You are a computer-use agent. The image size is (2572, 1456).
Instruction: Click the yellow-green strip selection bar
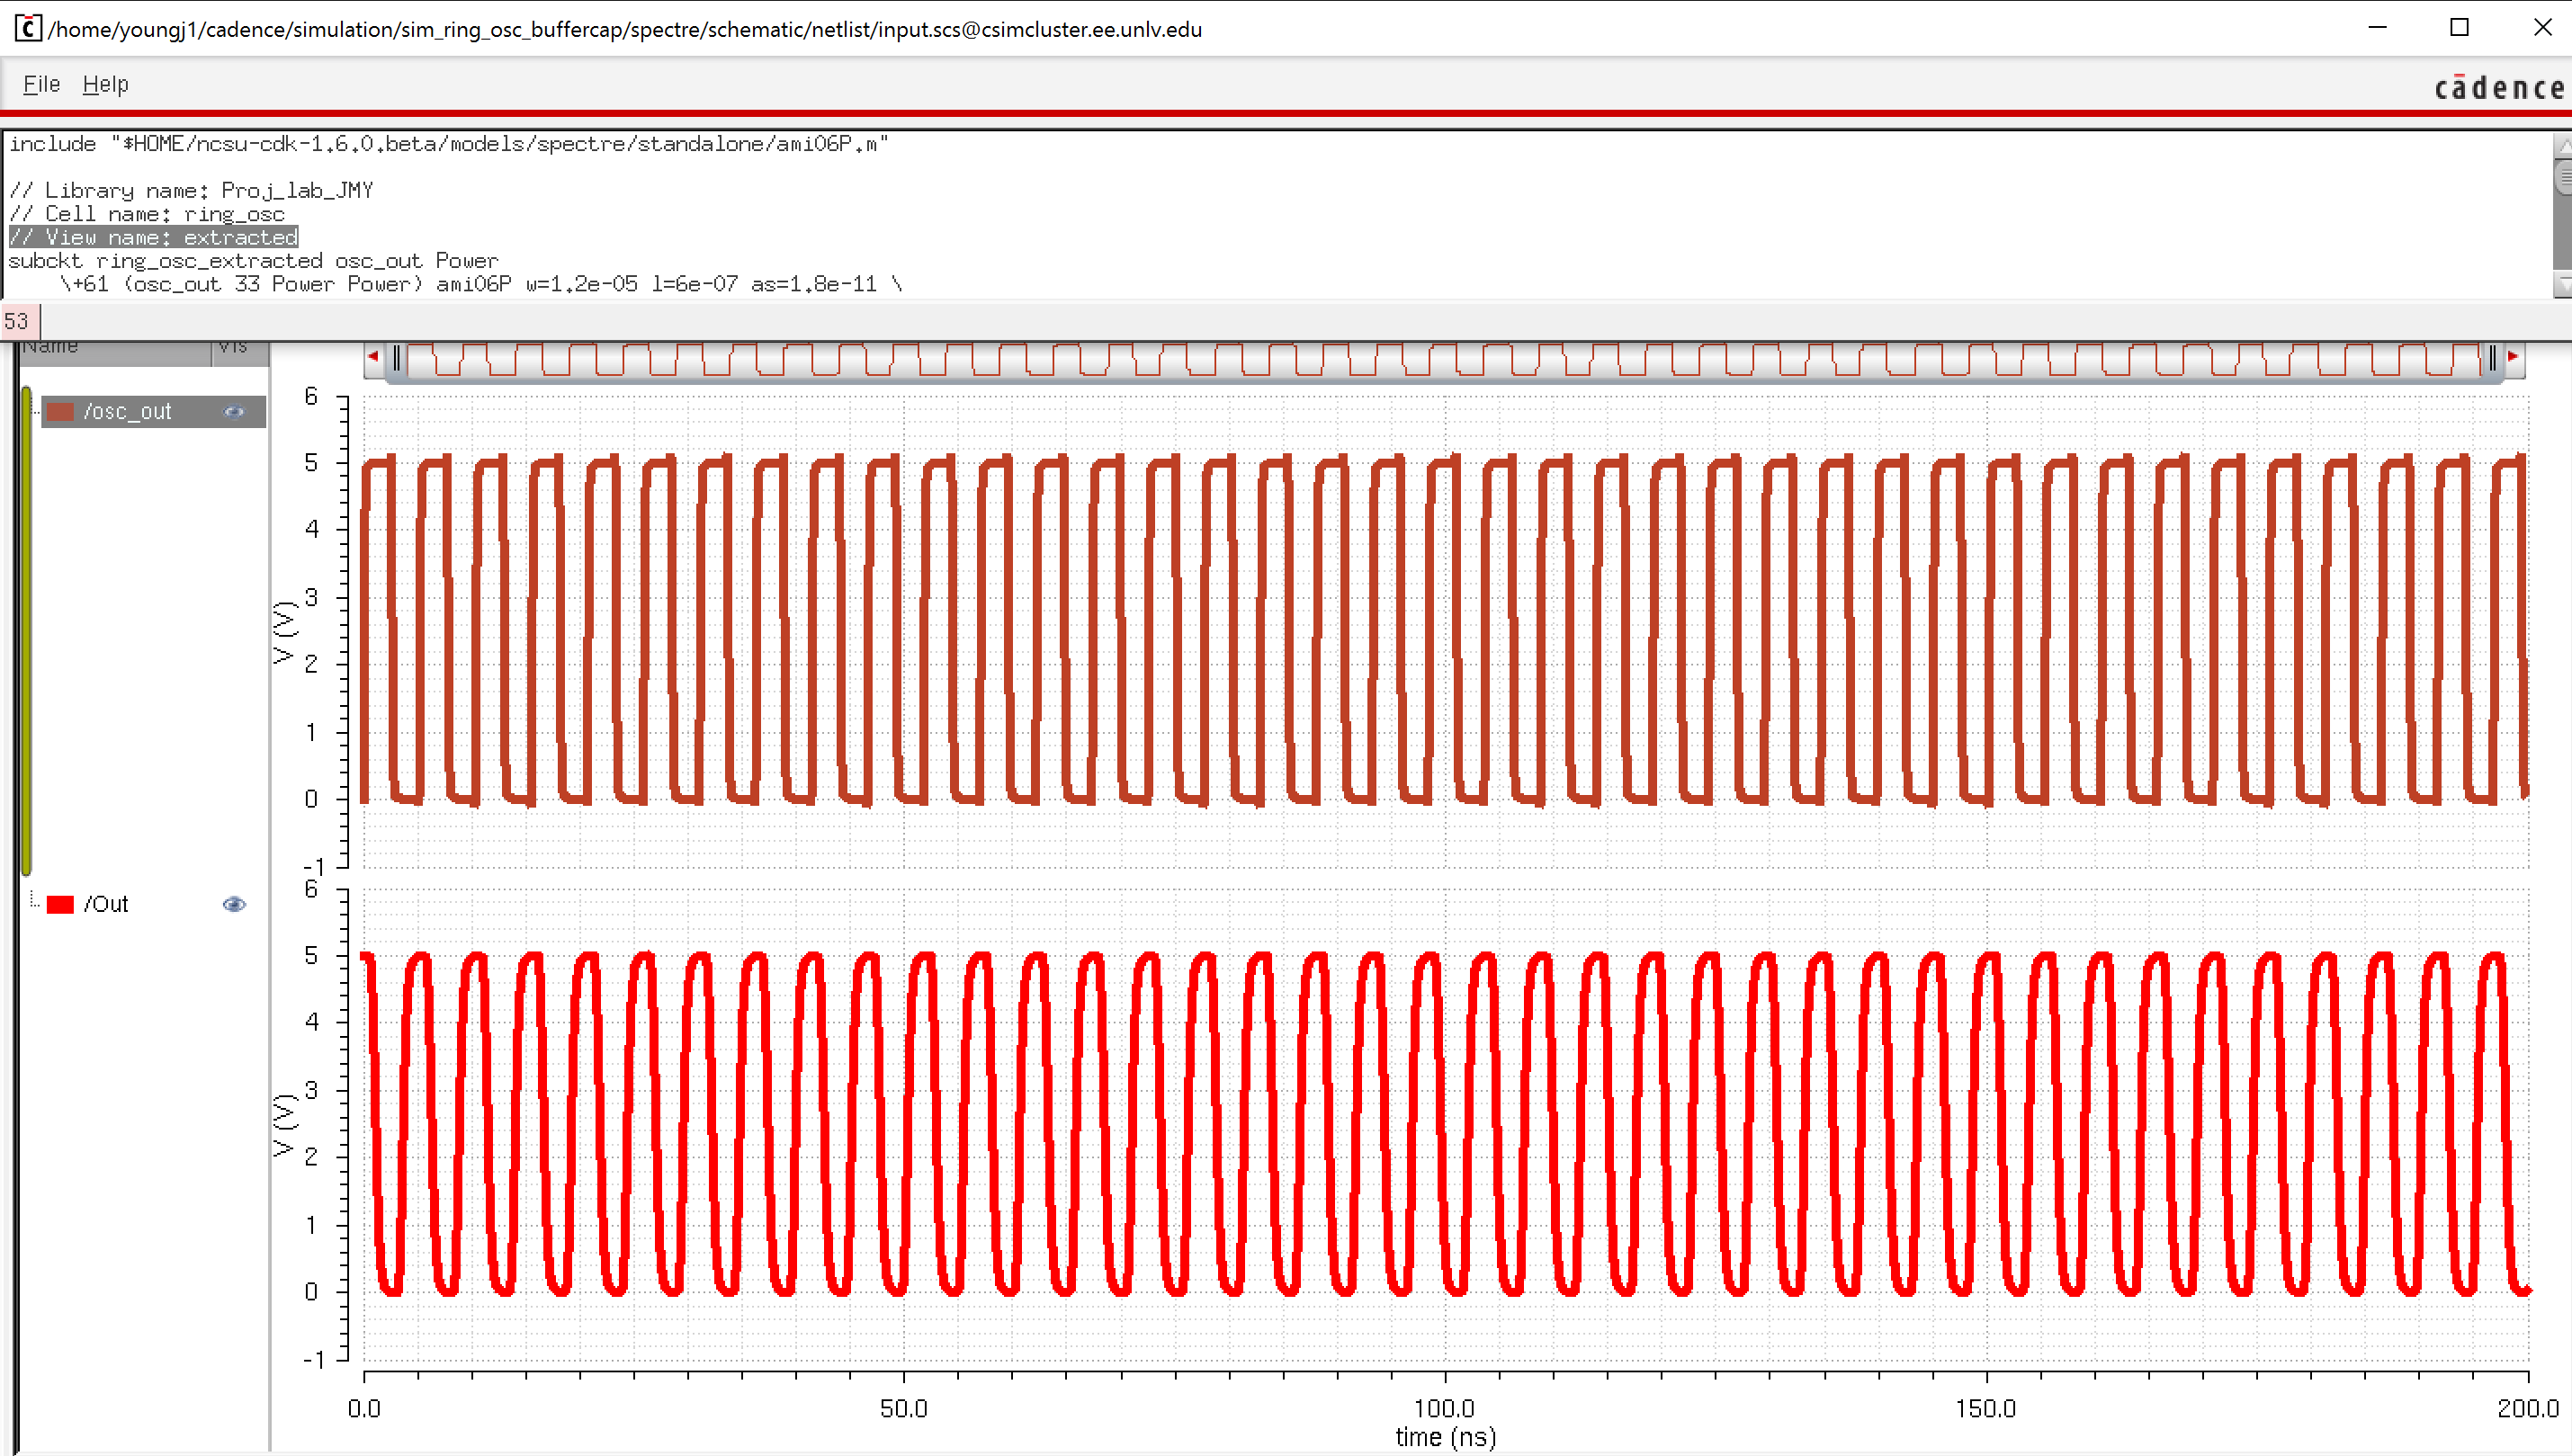[x=27, y=630]
